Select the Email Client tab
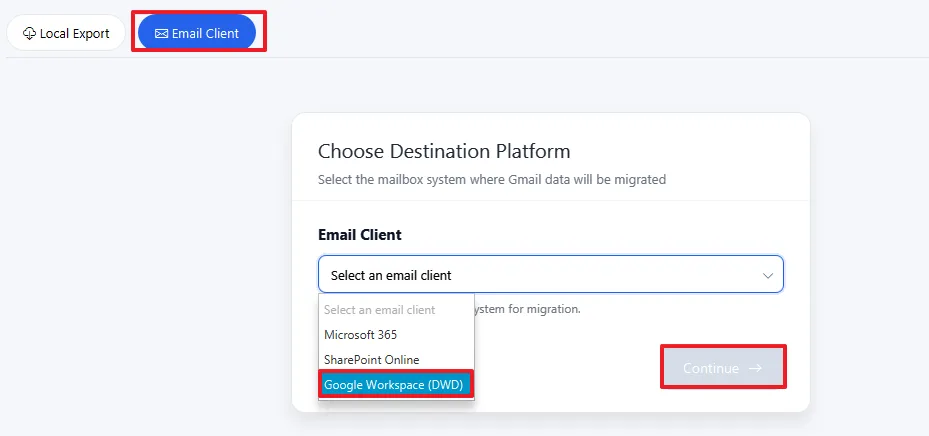929x436 pixels. coord(197,33)
